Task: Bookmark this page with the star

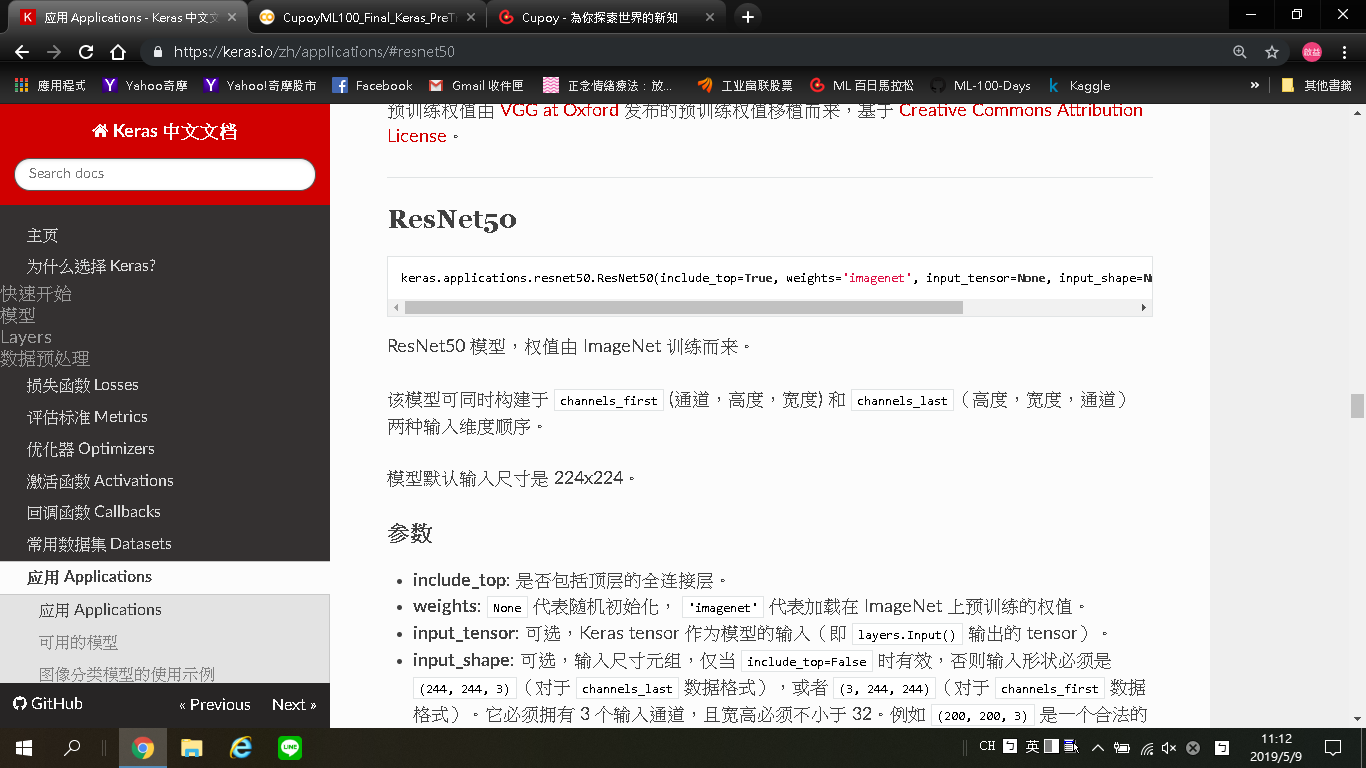Action: (1272, 52)
